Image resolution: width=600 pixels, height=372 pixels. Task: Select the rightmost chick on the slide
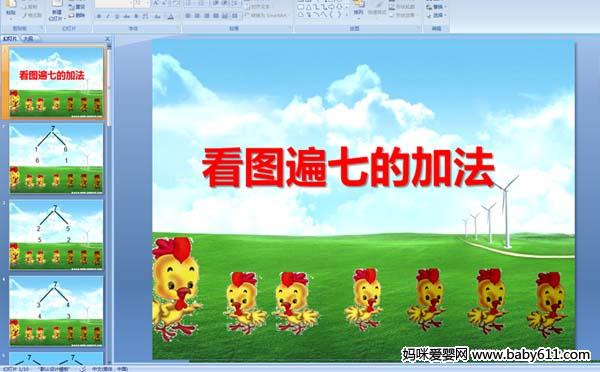click(x=547, y=304)
